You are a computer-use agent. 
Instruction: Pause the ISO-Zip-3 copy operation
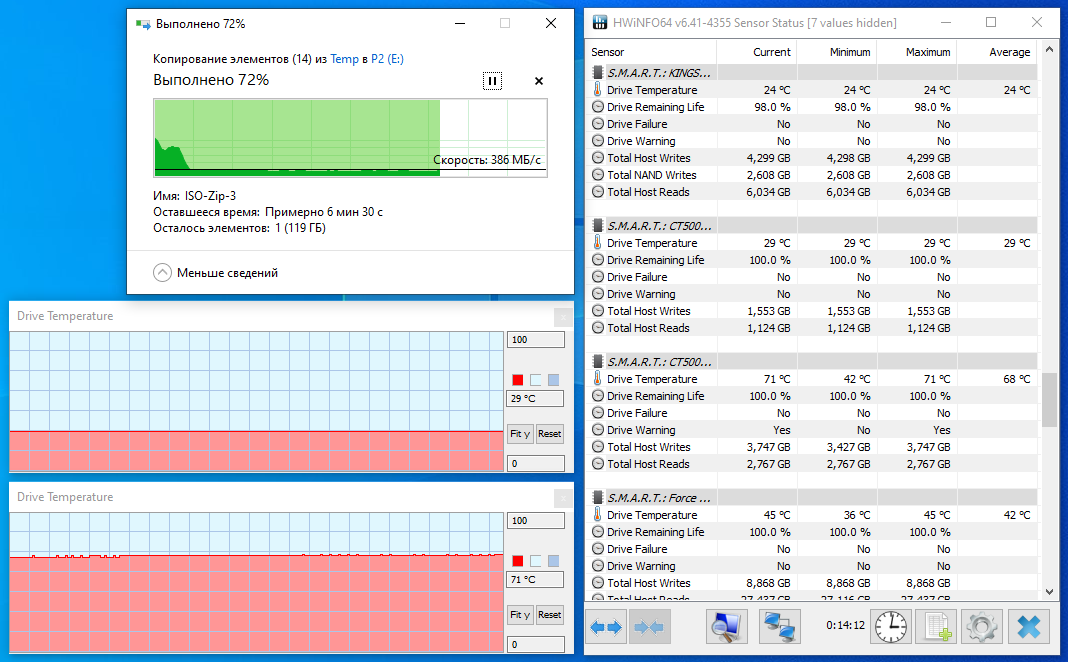pyautogui.click(x=492, y=80)
